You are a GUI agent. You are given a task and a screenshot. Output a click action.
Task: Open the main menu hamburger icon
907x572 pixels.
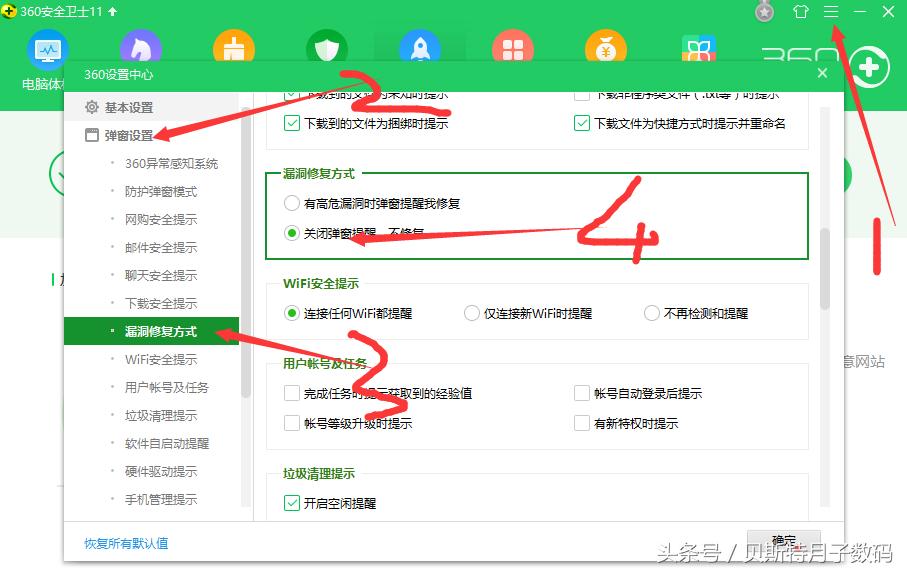pyautogui.click(x=831, y=12)
